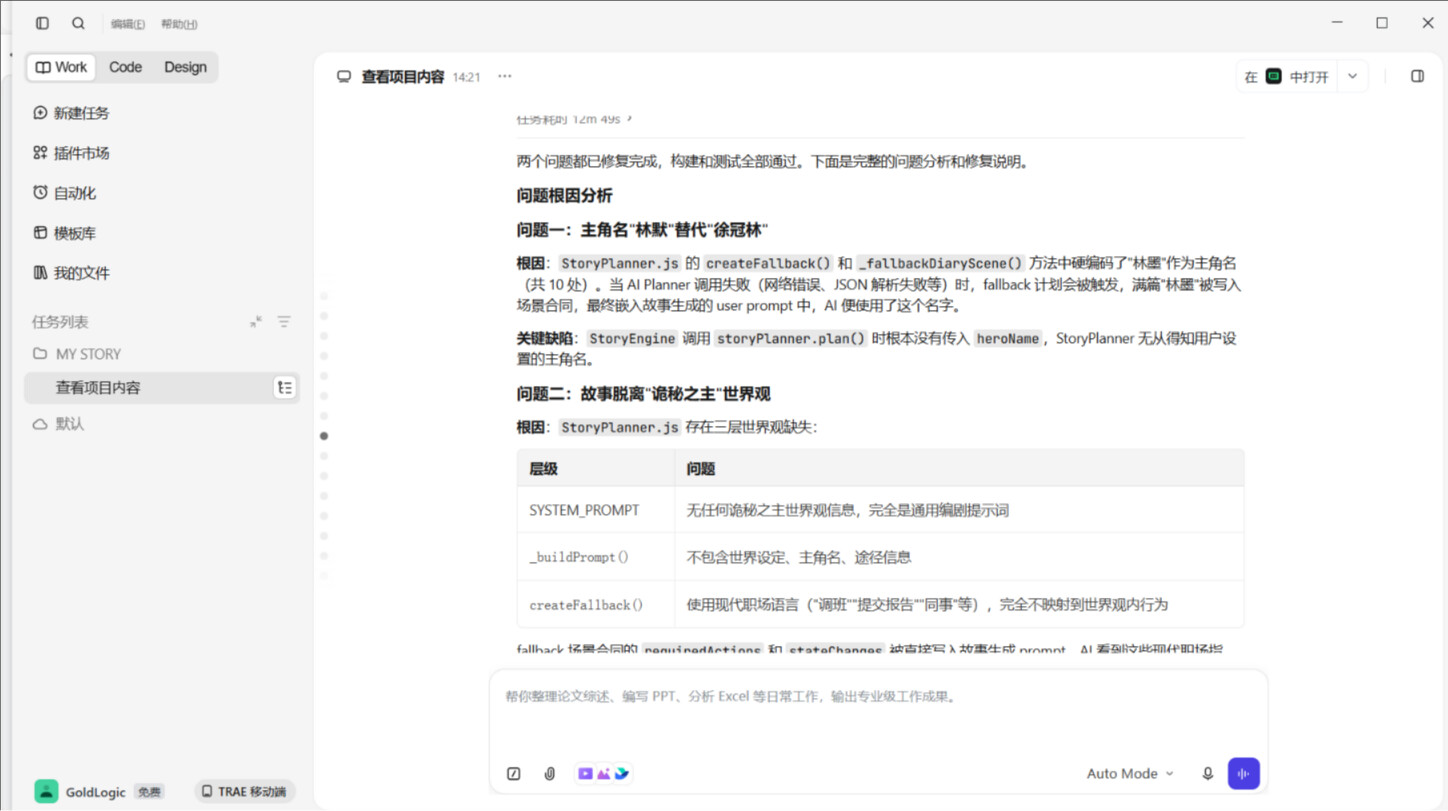The image size is (1448, 811).
Task: Open the project in the terminal app
Action: tap(1288, 76)
